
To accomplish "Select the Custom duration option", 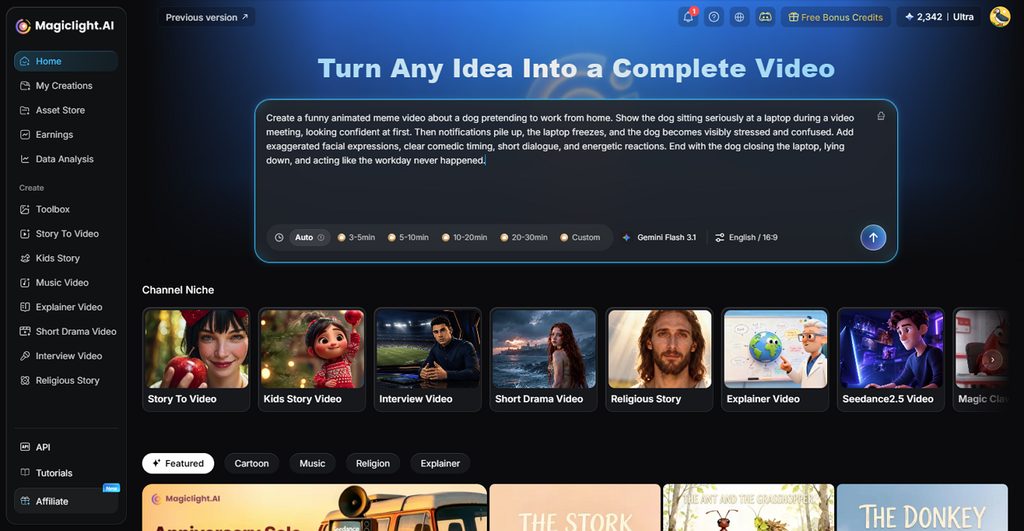I will (580, 238).
